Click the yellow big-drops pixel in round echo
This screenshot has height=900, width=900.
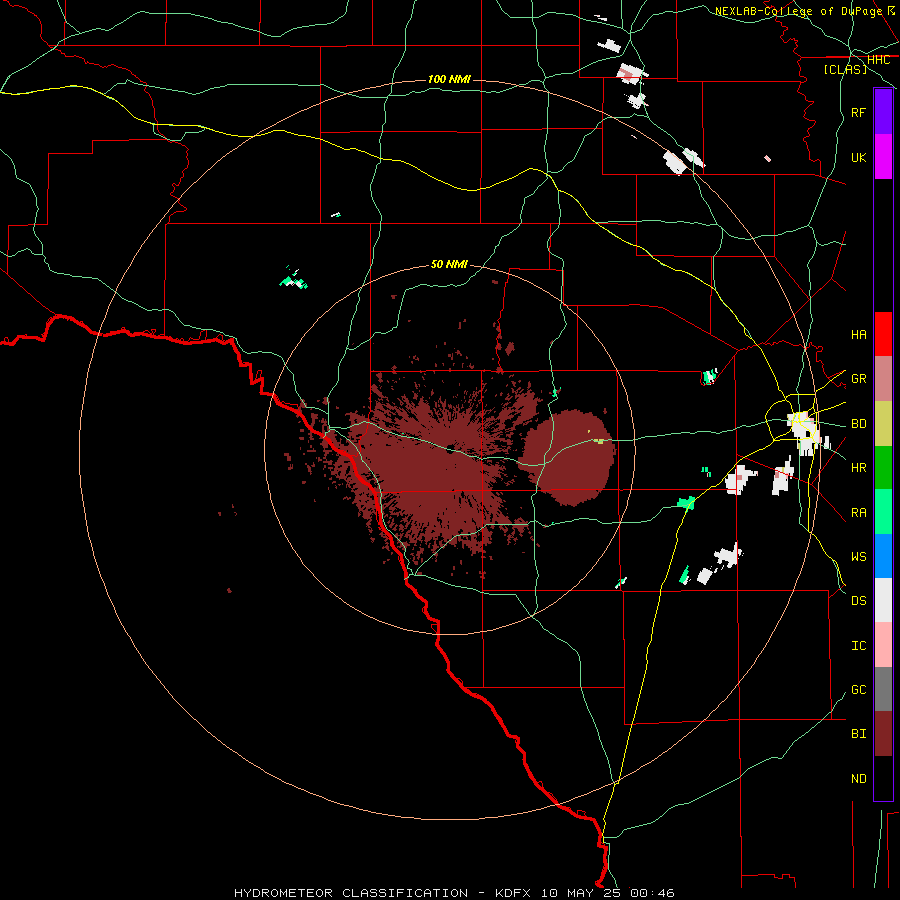(x=599, y=441)
